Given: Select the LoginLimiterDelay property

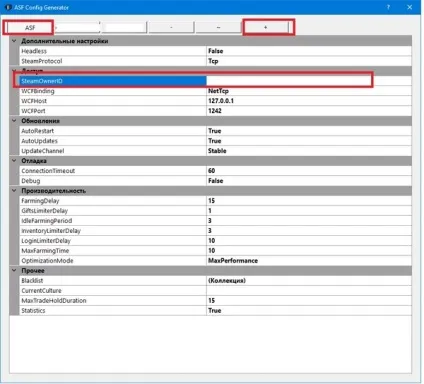Looking at the screenshot, I should coord(113,241).
